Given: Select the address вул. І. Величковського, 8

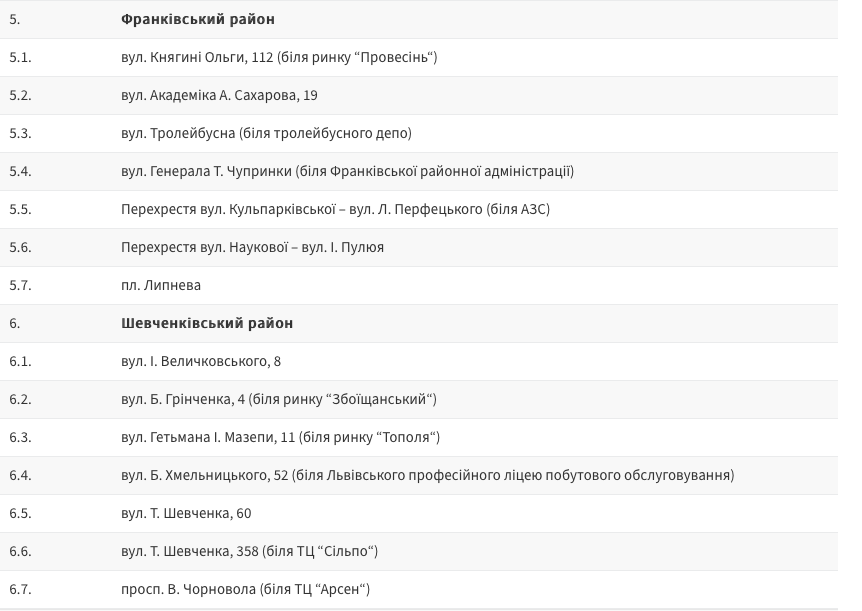Looking at the screenshot, I should (x=200, y=361).
